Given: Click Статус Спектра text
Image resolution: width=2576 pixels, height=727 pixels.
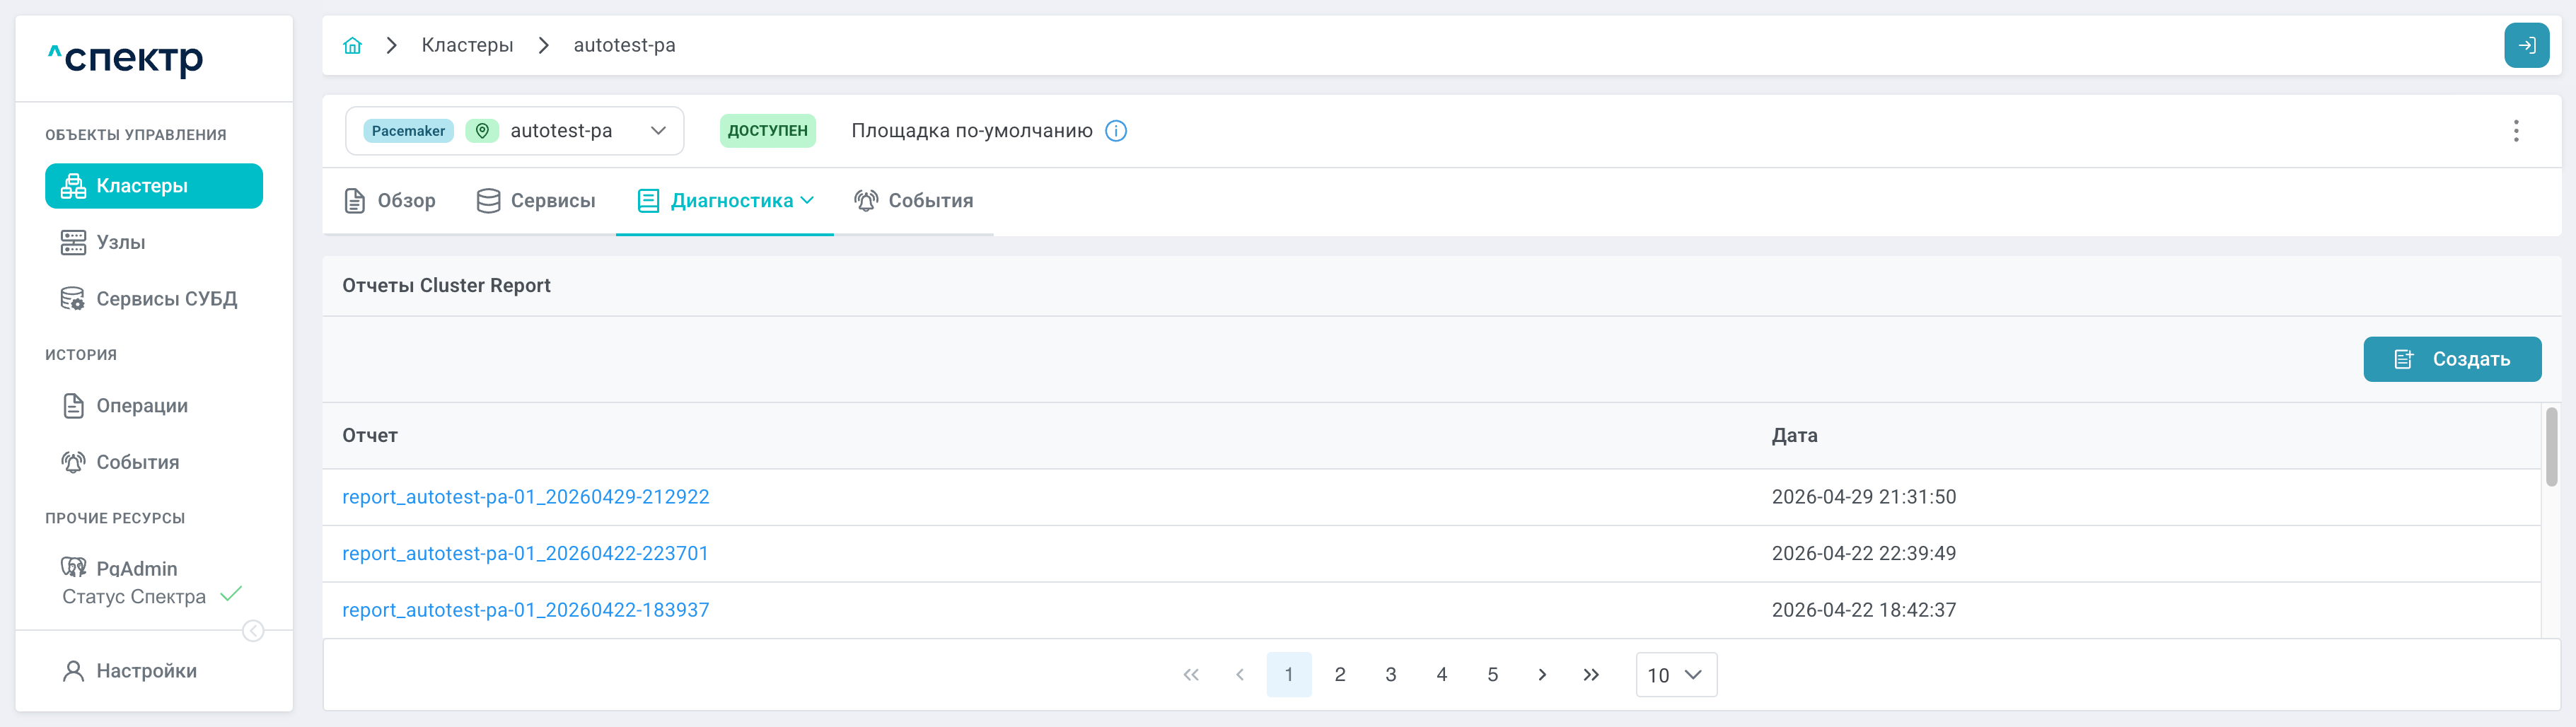Looking at the screenshot, I should [134, 597].
